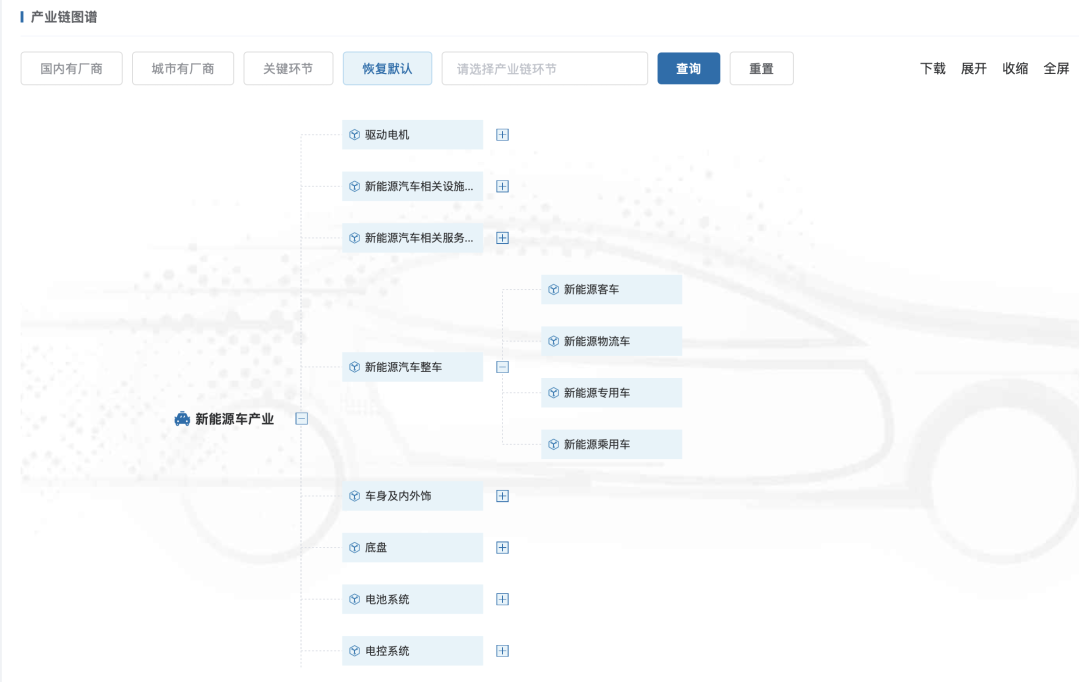
Task: Select the 新能源汽车相关设施 node label
Action: (419, 187)
